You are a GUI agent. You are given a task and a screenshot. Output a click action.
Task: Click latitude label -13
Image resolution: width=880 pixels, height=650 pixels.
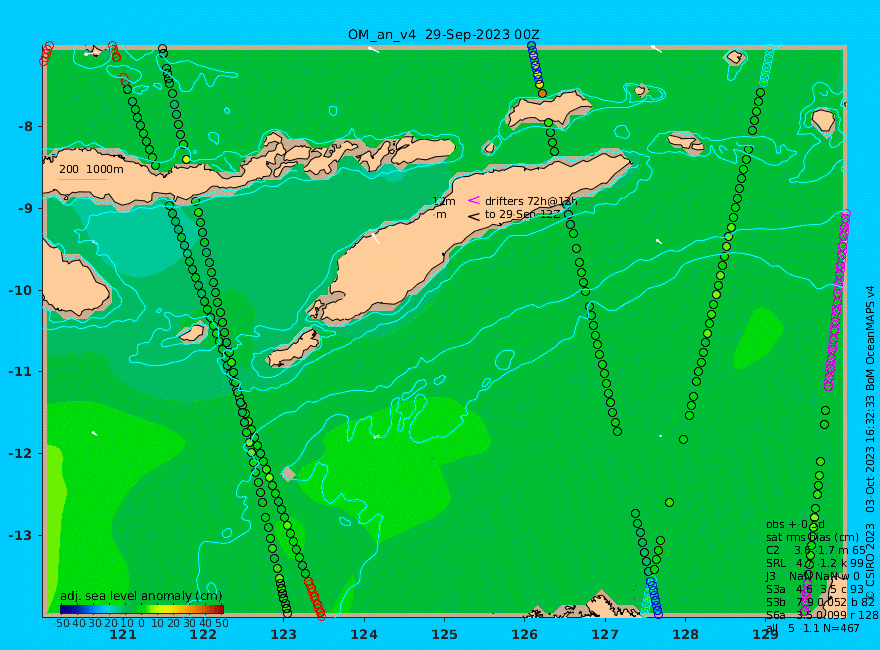pyautogui.click(x=21, y=535)
